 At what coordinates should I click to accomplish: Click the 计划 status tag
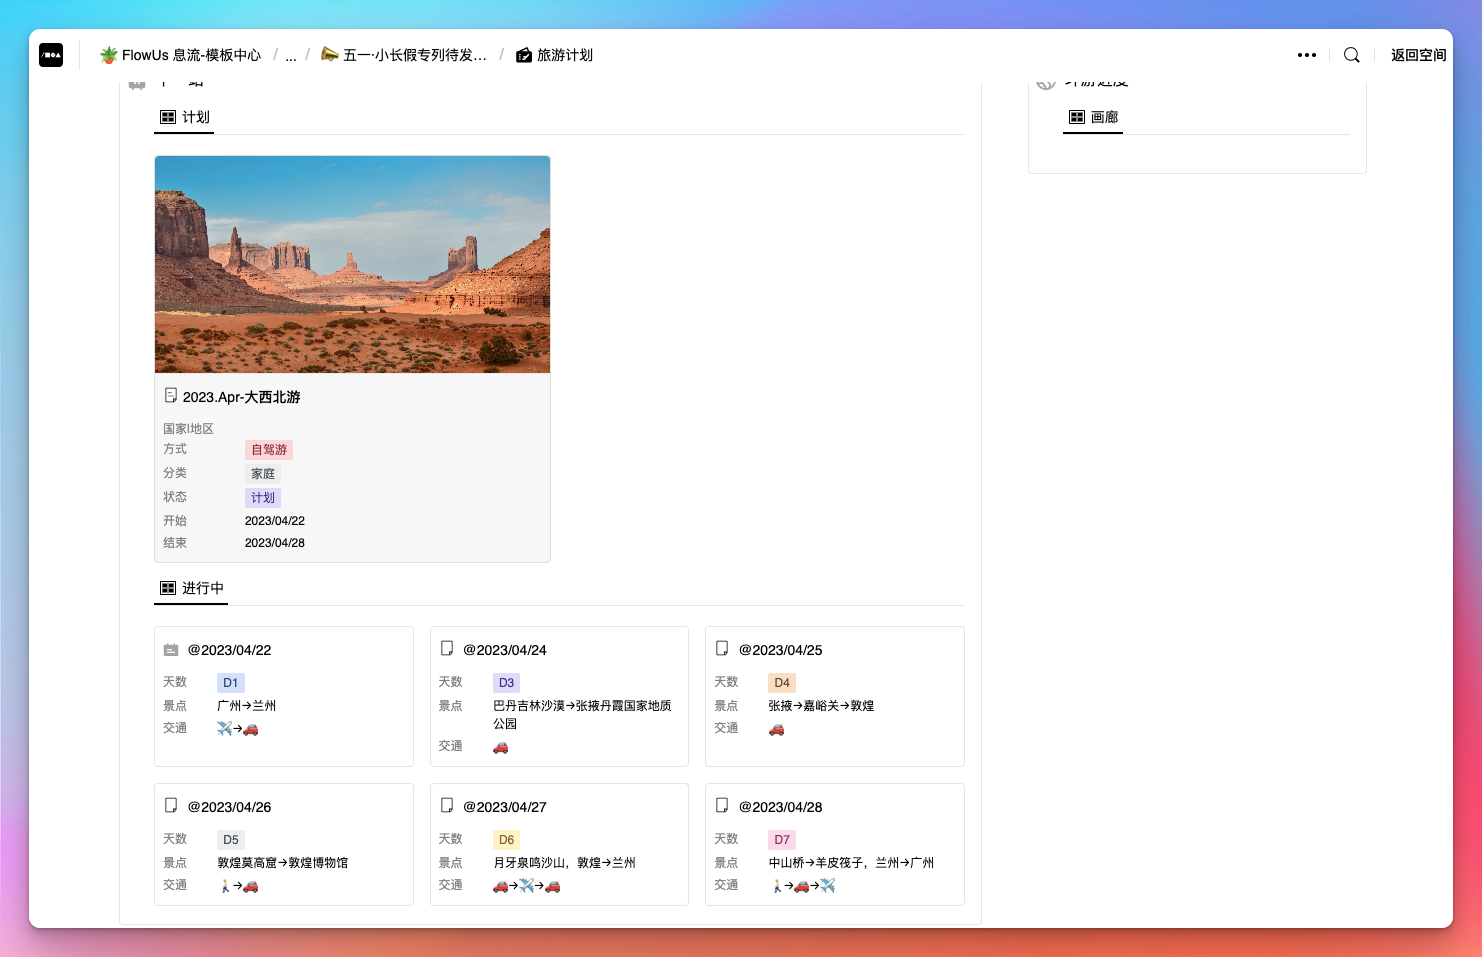(x=263, y=498)
